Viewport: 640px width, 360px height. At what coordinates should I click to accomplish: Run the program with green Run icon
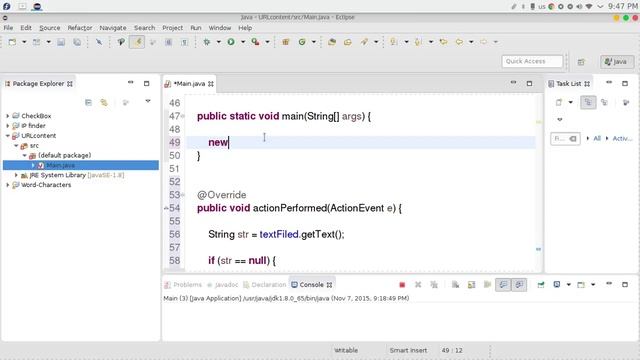point(231,42)
